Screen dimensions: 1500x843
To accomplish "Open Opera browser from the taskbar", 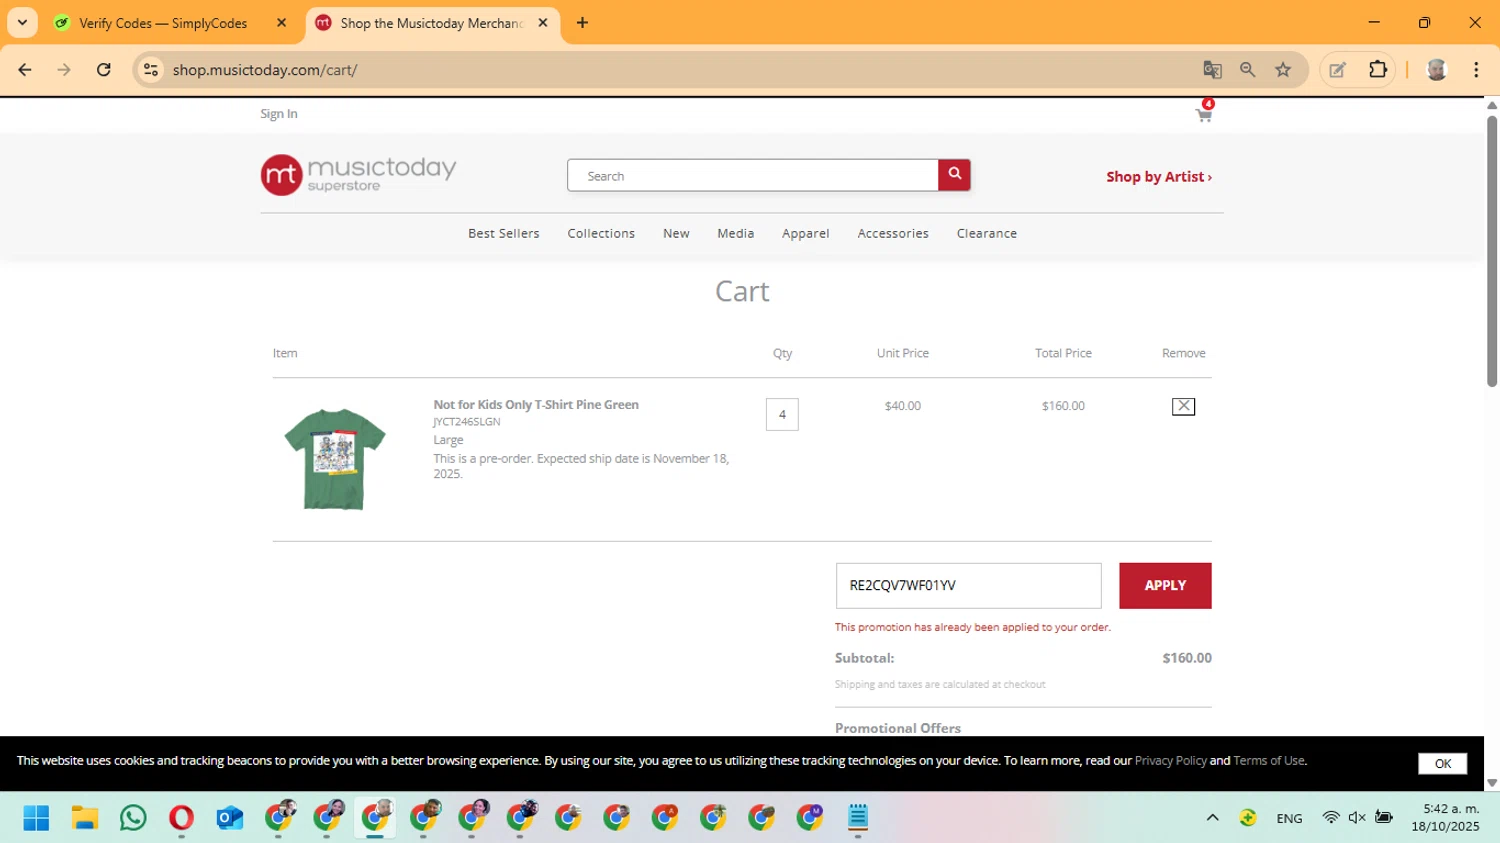I will click(x=181, y=818).
